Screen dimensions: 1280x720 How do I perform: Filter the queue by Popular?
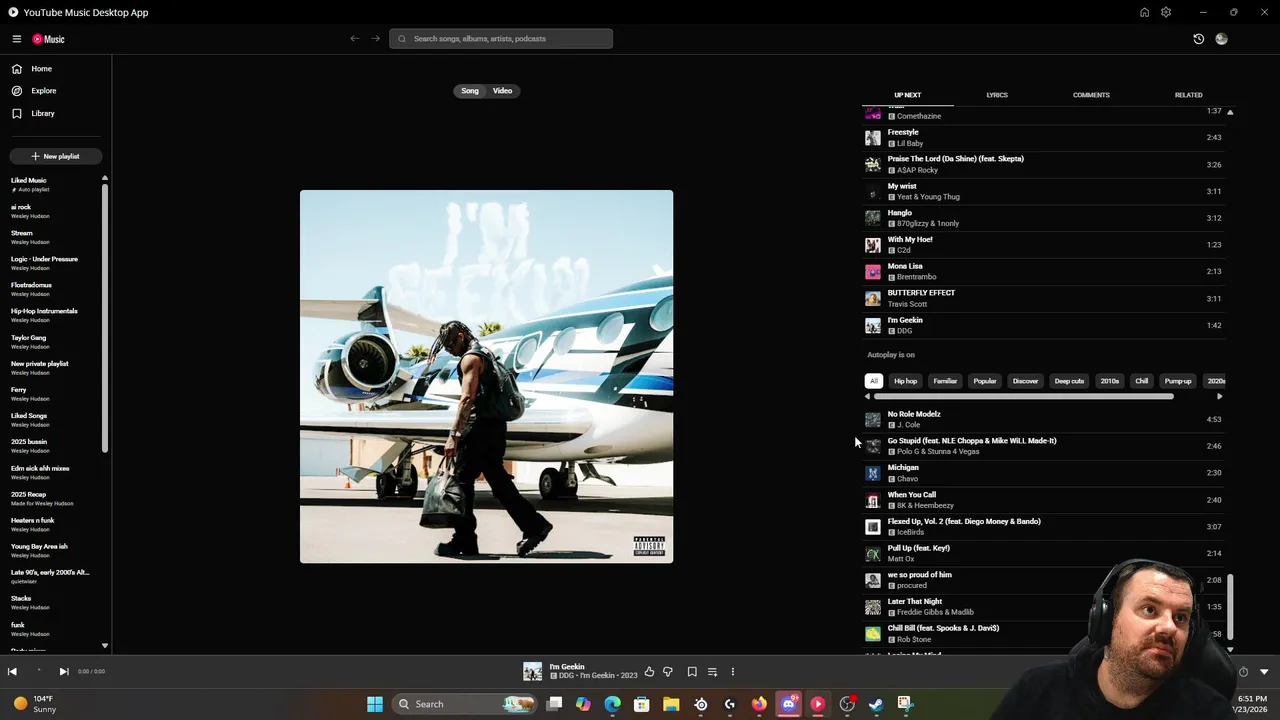click(985, 381)
